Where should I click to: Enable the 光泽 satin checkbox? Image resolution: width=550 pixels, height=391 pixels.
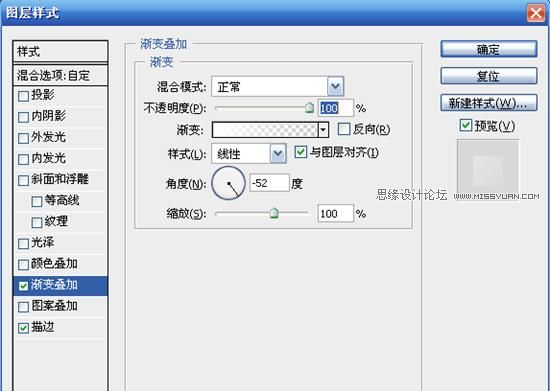coord(23,244)
